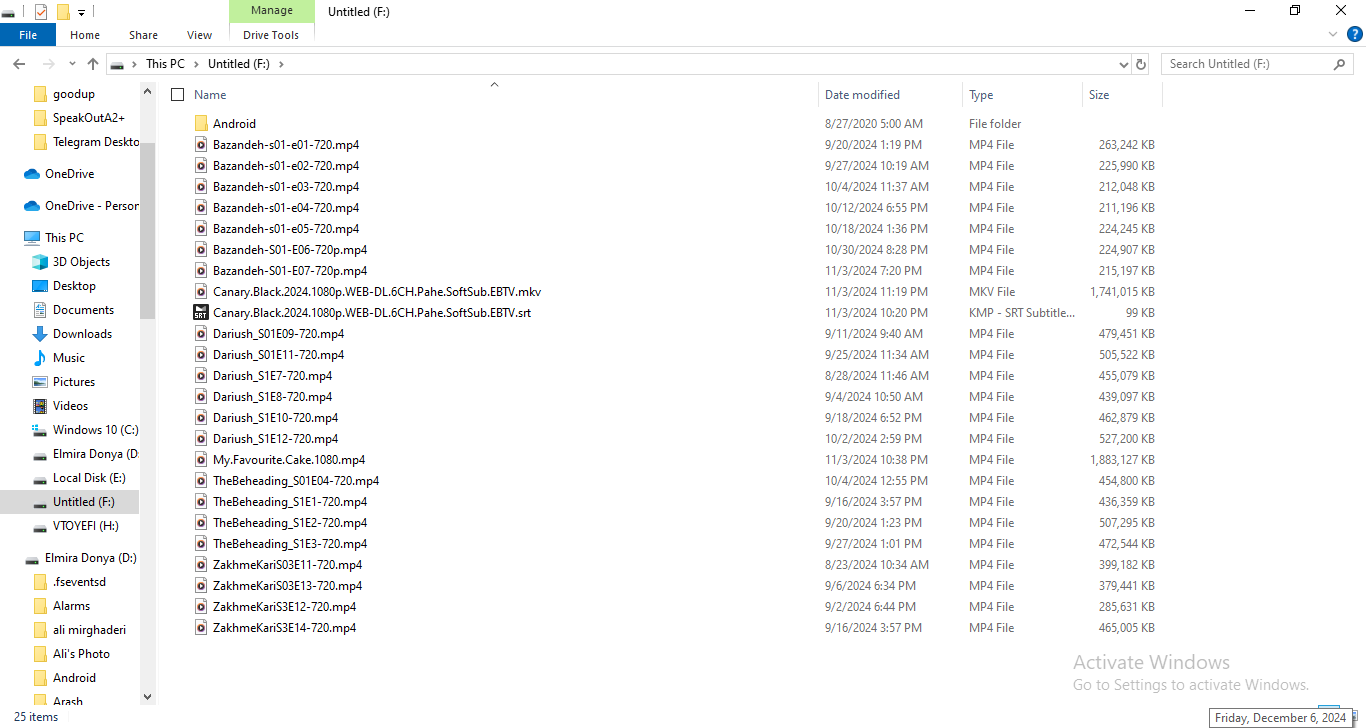Select TheBeheading_S01E04-720.mp4
Screen dimensions: 1366x728
click(296, 481)
